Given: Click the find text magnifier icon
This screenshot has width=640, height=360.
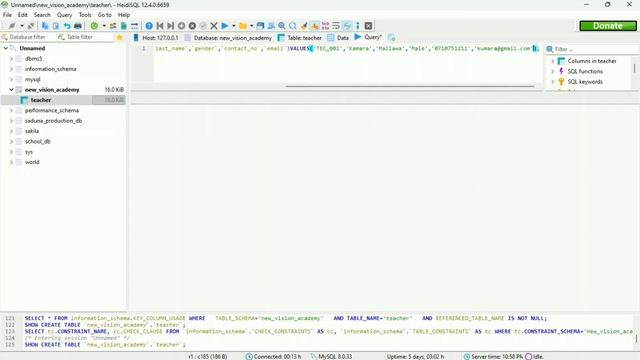Looking at the screenshot, I should coord(282,26).
